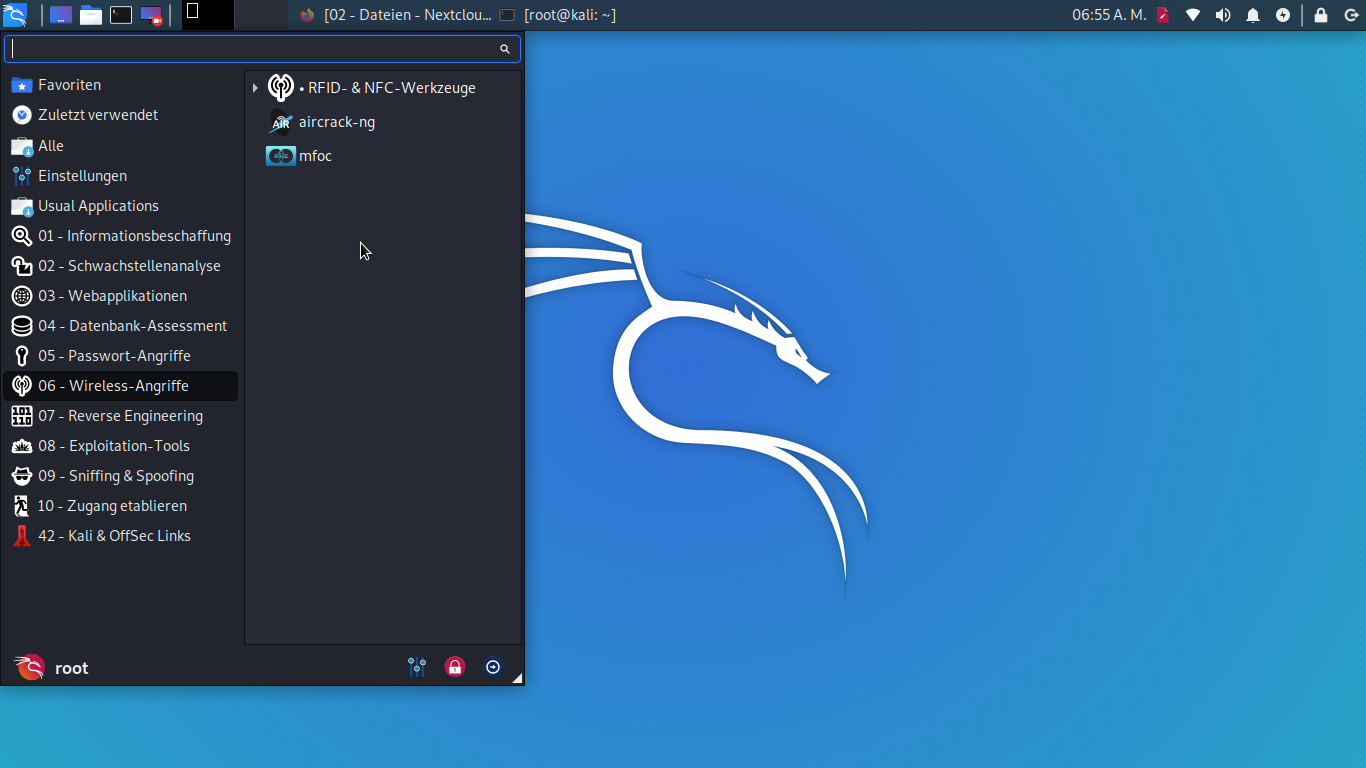Screen dimensions: 1366x768
Task: Select the Favoriten category
Action: tap(121, 85)
